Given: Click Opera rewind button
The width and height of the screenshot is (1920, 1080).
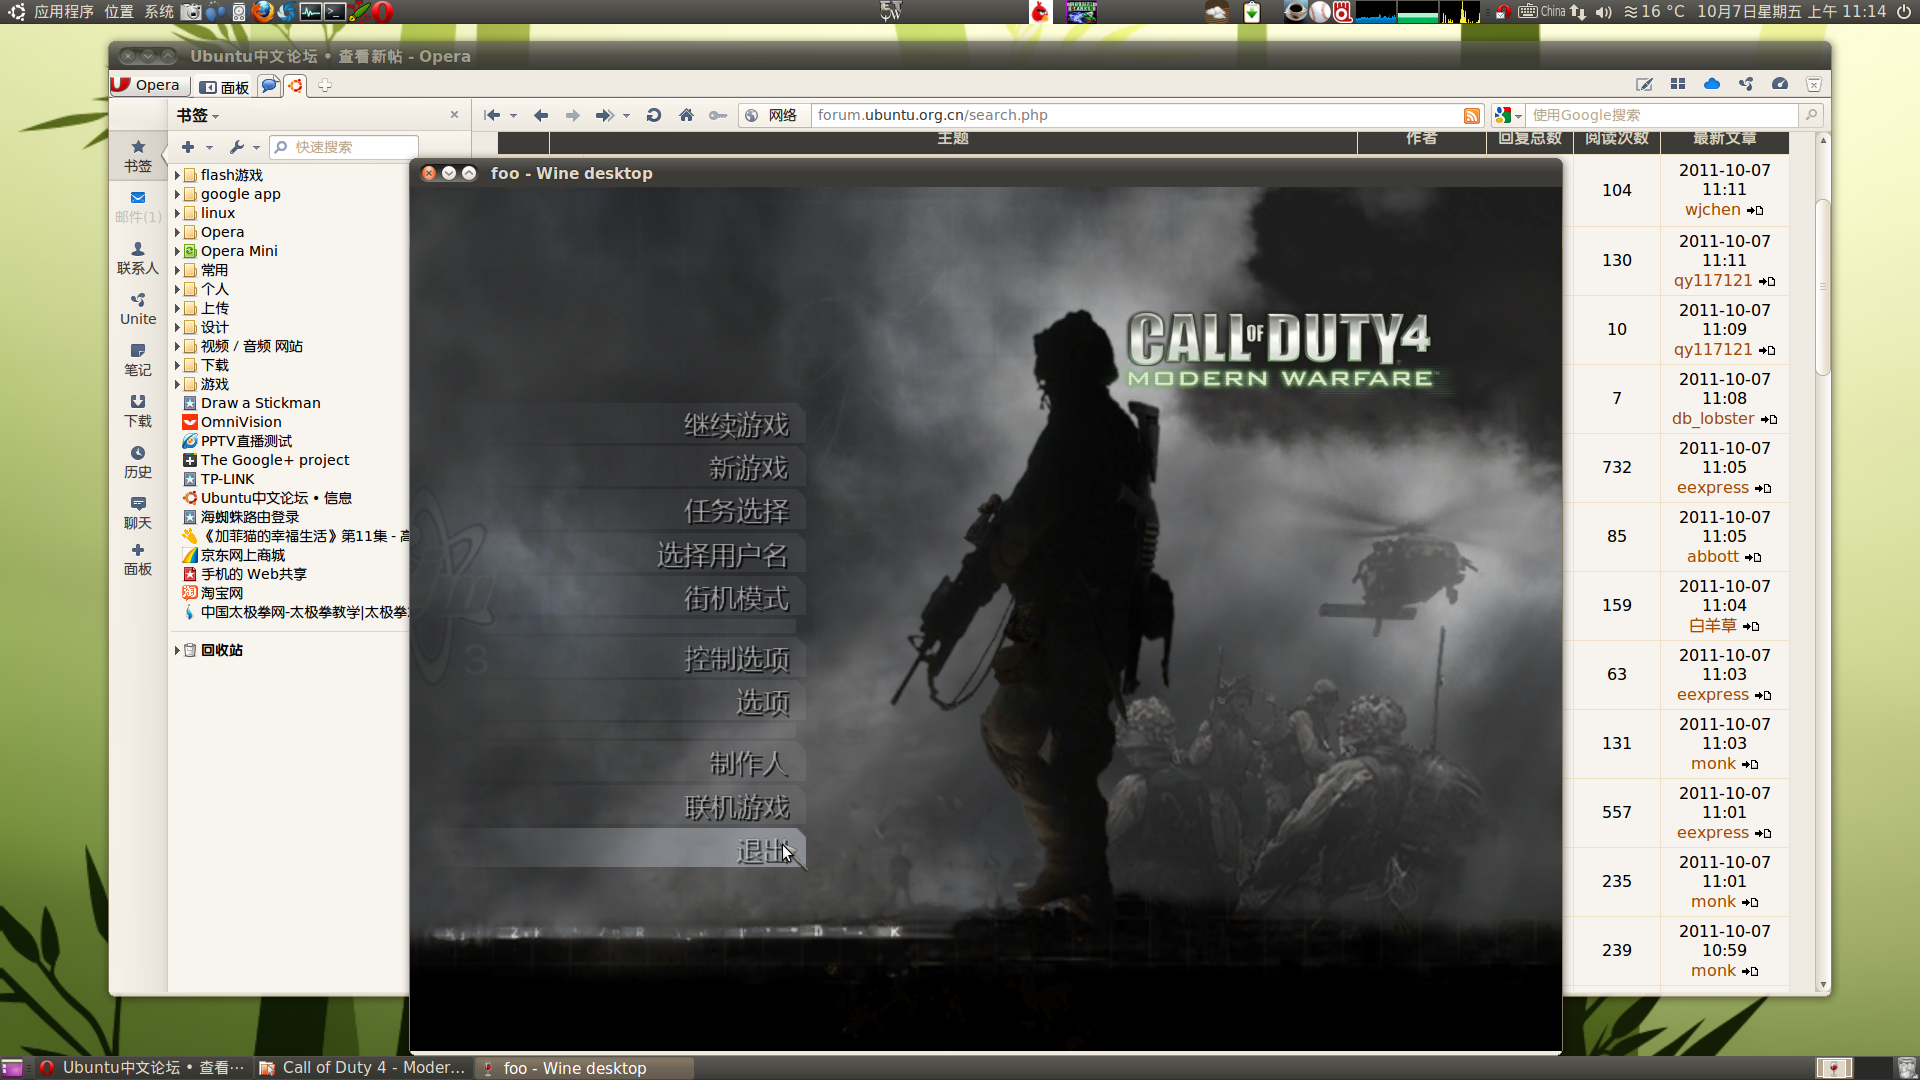Looking at the screenshot, I should click(492, 115).
